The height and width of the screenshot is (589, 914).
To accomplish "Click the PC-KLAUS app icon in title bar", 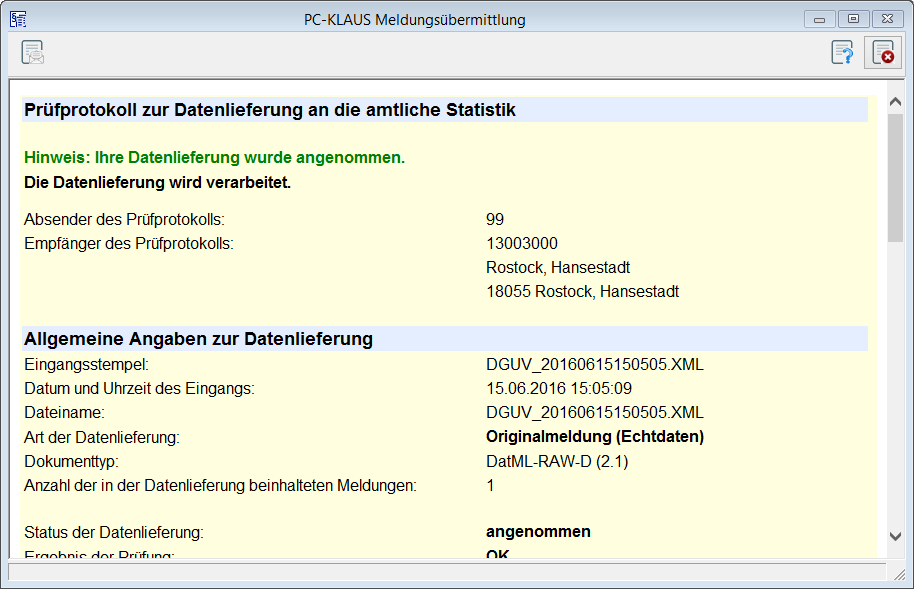I will click(x=18, y=19).
